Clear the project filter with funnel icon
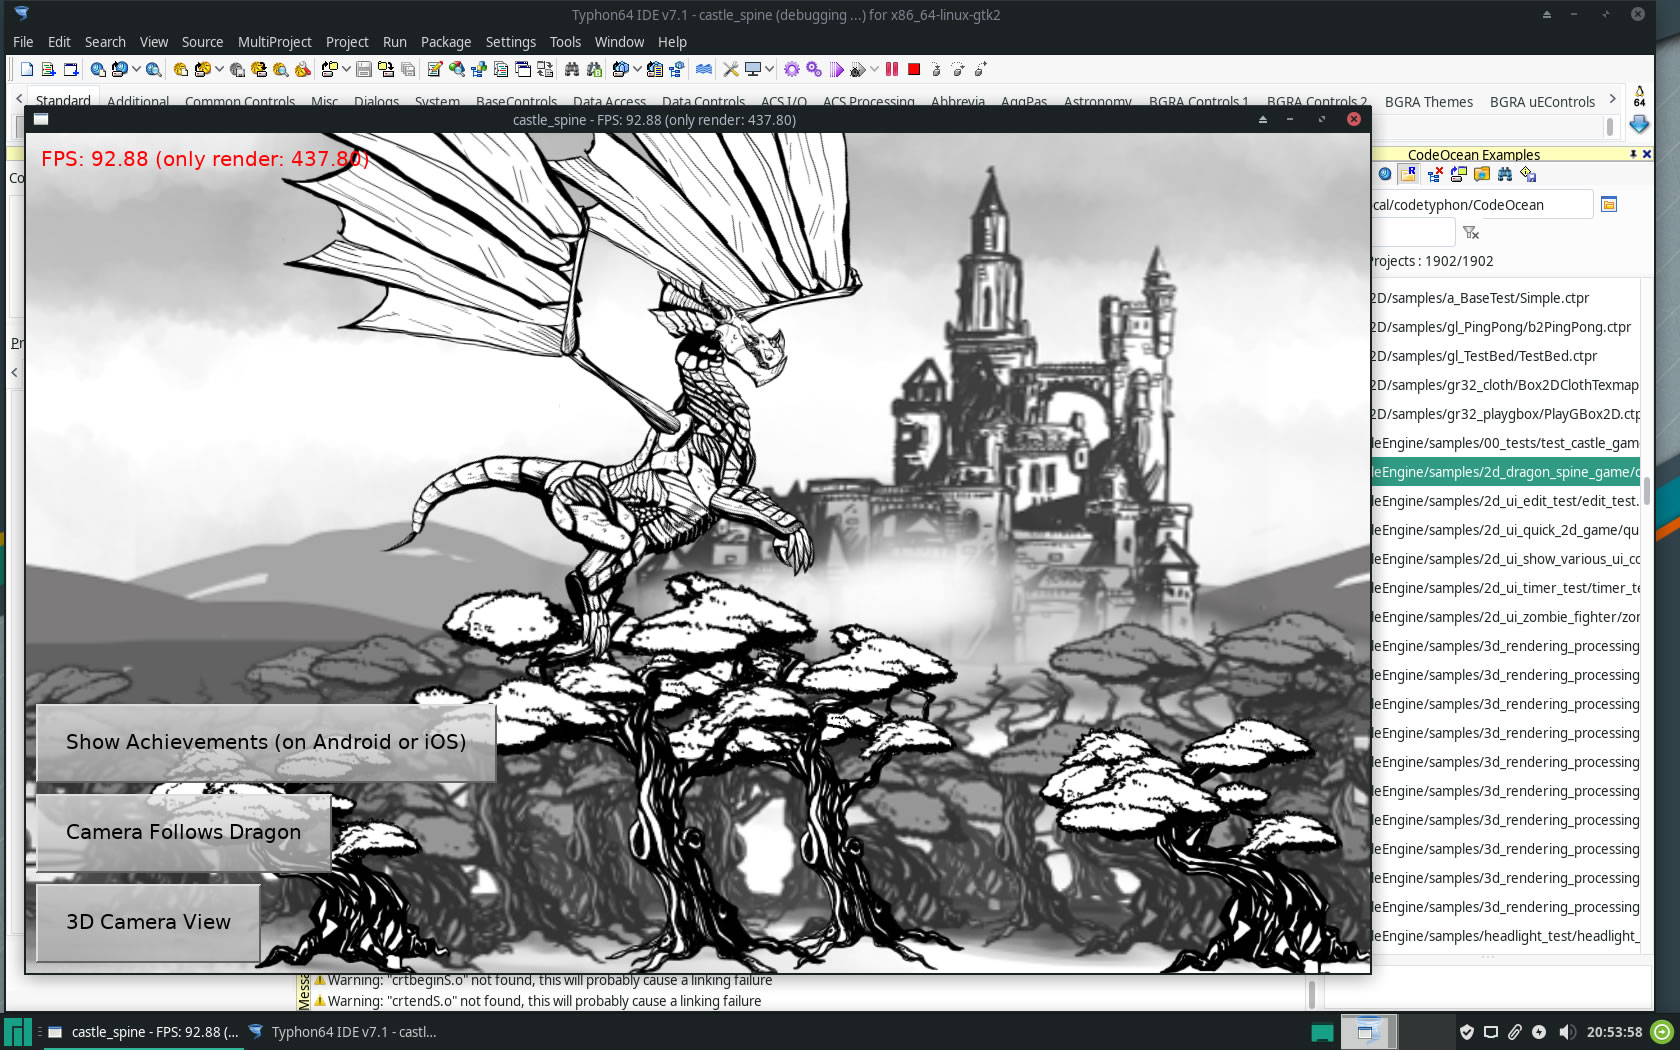Viewport: 1680px width, 1050px height. coord(1471,232)
